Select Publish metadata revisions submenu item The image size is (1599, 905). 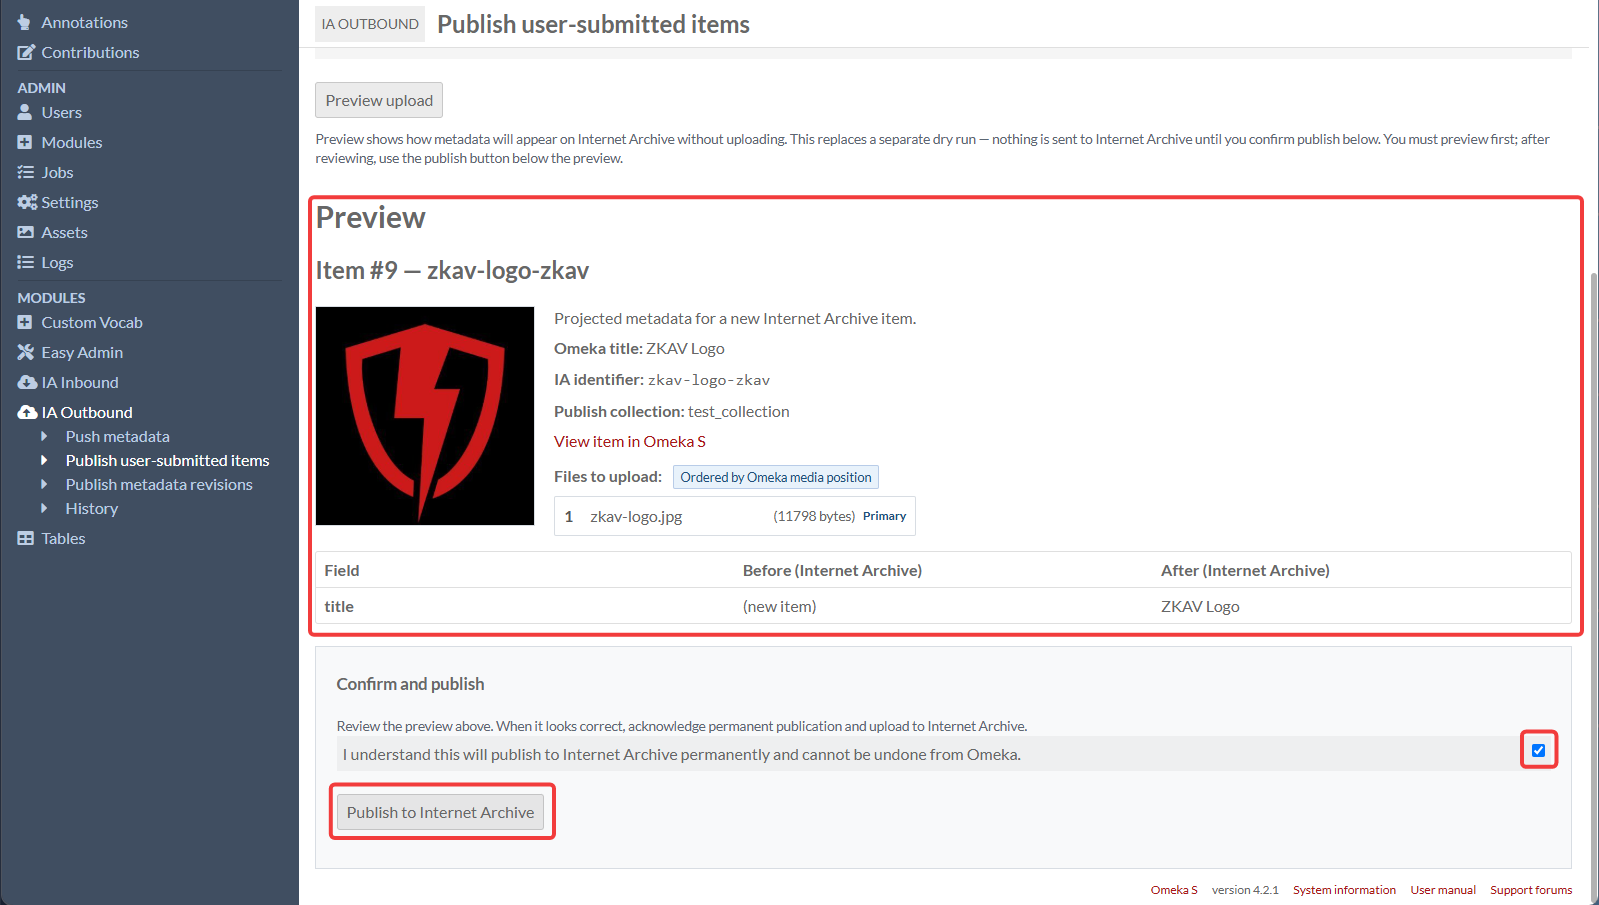159,484
